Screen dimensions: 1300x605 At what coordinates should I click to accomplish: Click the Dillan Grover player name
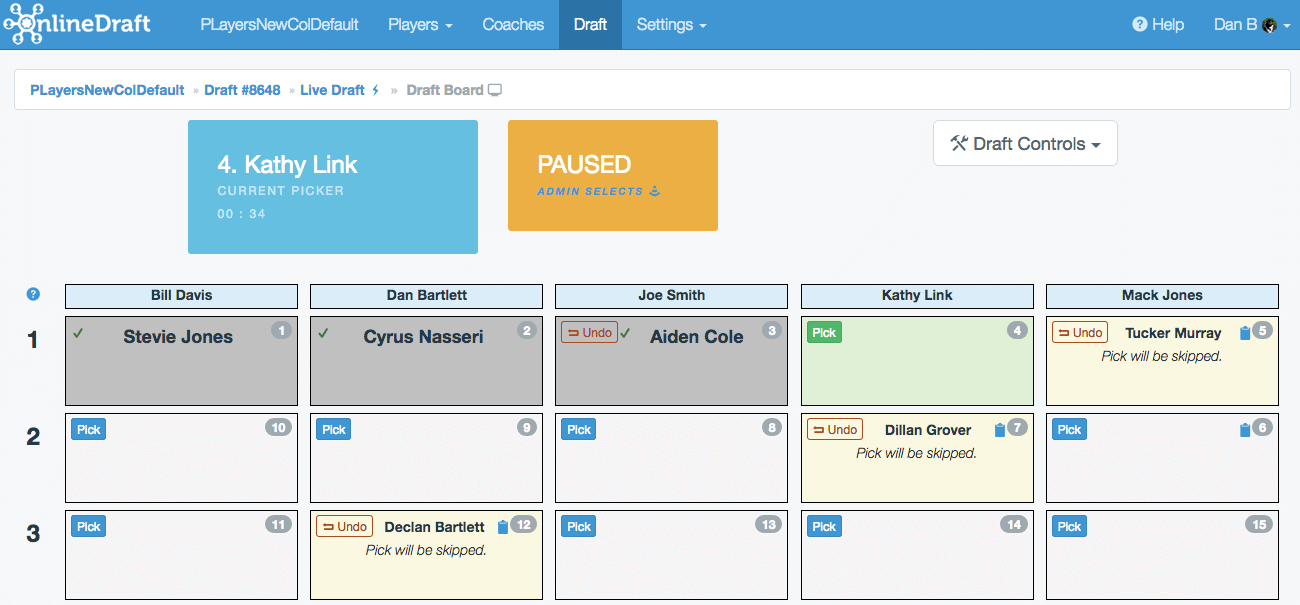[x=928, y=430]
